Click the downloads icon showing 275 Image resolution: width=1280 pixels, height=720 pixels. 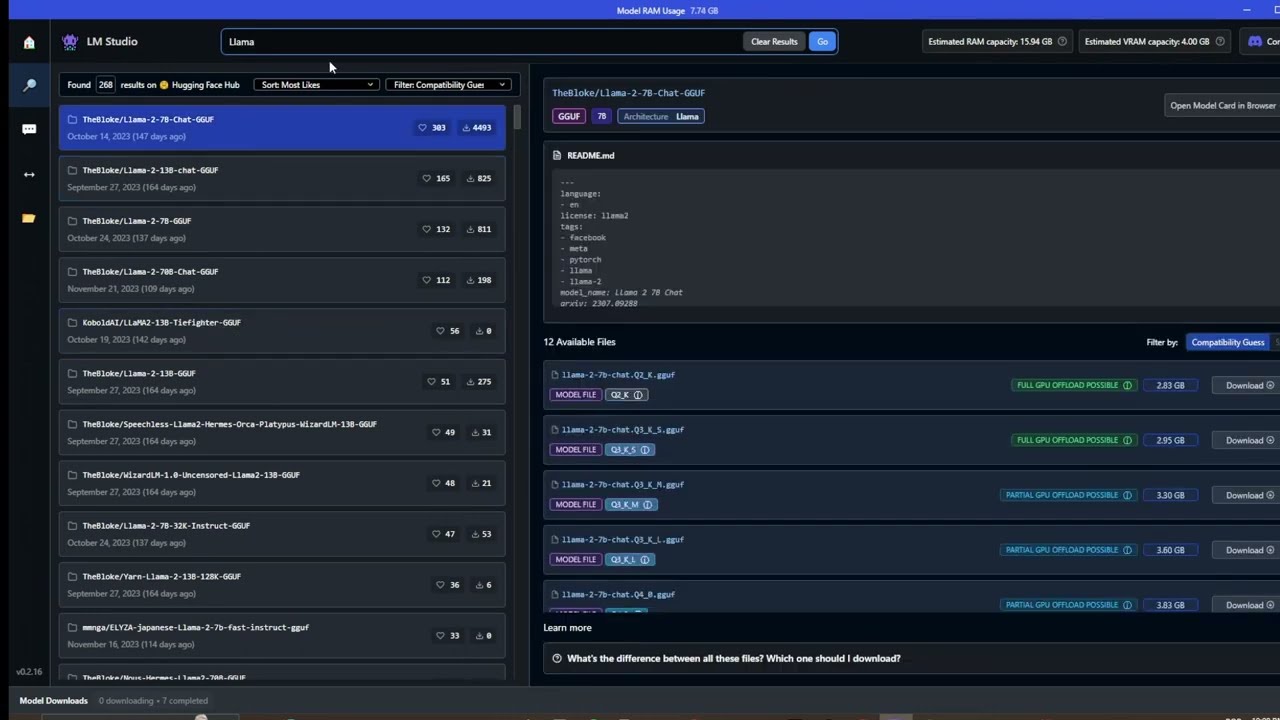[x=471, y=381]
